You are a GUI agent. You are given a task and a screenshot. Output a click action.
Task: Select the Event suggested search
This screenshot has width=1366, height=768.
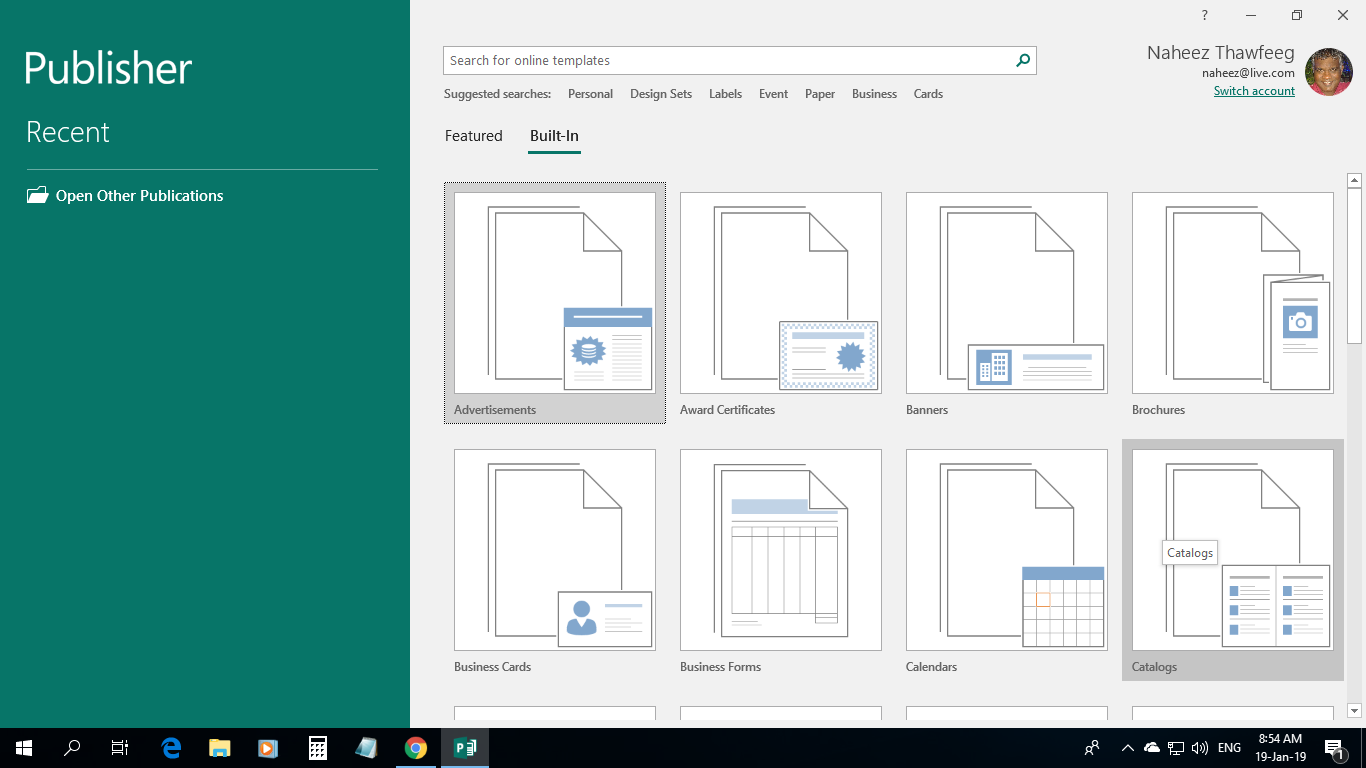[x=773, y=94]
